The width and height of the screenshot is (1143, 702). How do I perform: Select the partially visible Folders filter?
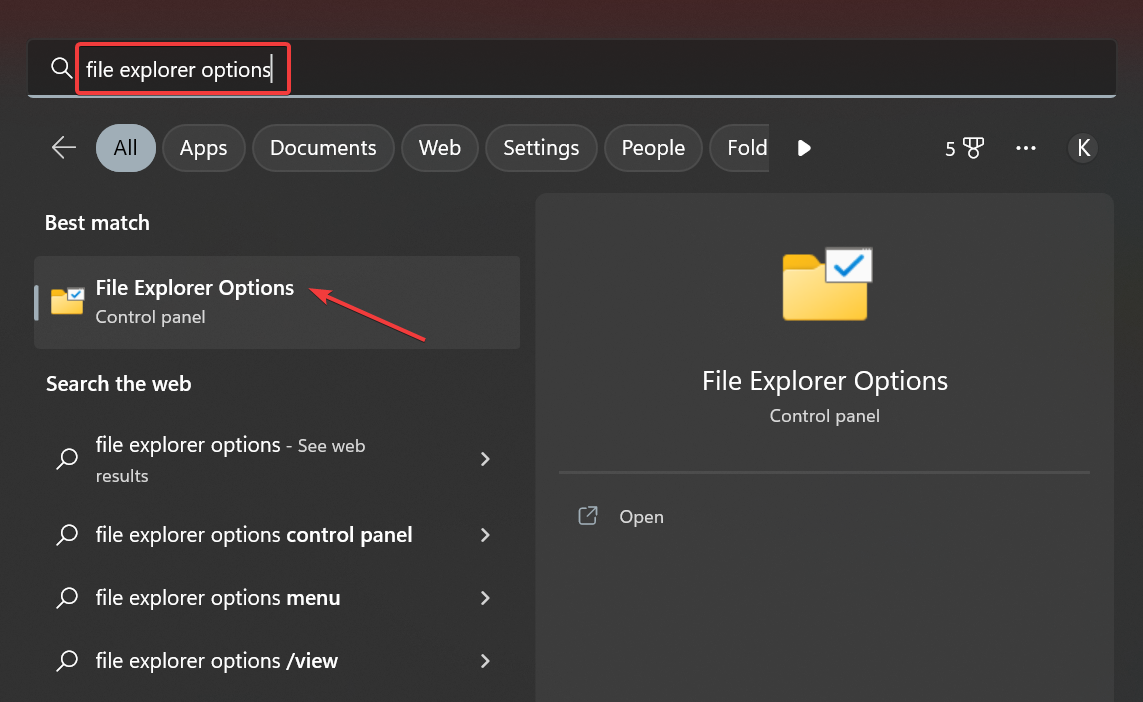740,148
